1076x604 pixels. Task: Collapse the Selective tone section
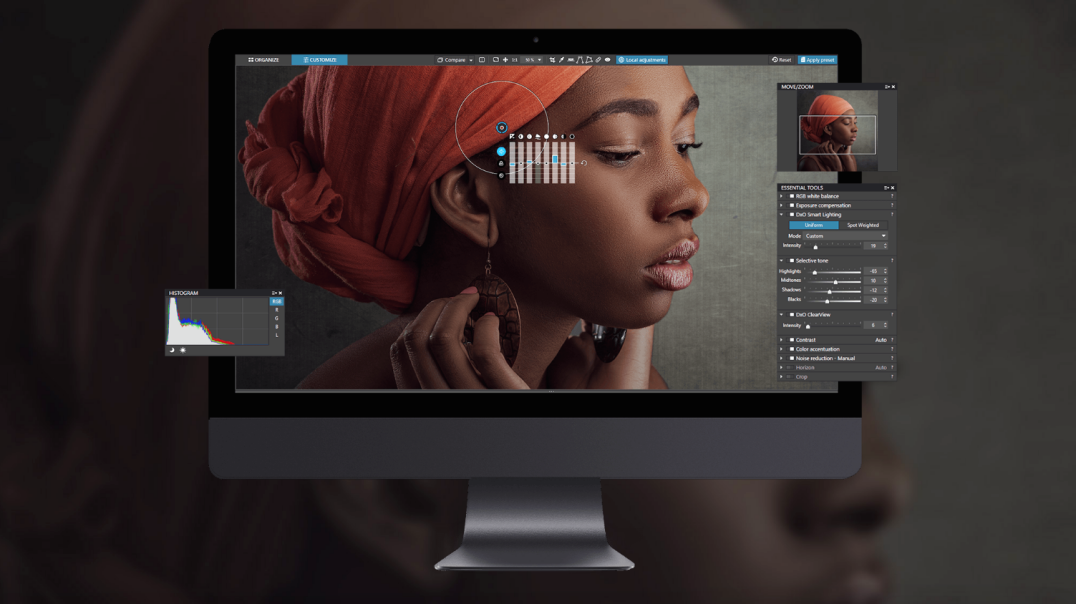(x=782, y=261)
